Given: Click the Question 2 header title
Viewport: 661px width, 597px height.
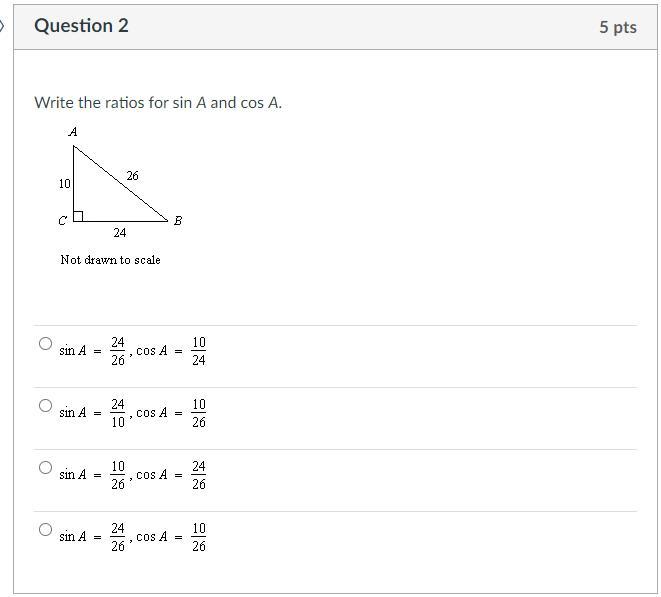Looking at the screenshot, I should click(81, 26).
